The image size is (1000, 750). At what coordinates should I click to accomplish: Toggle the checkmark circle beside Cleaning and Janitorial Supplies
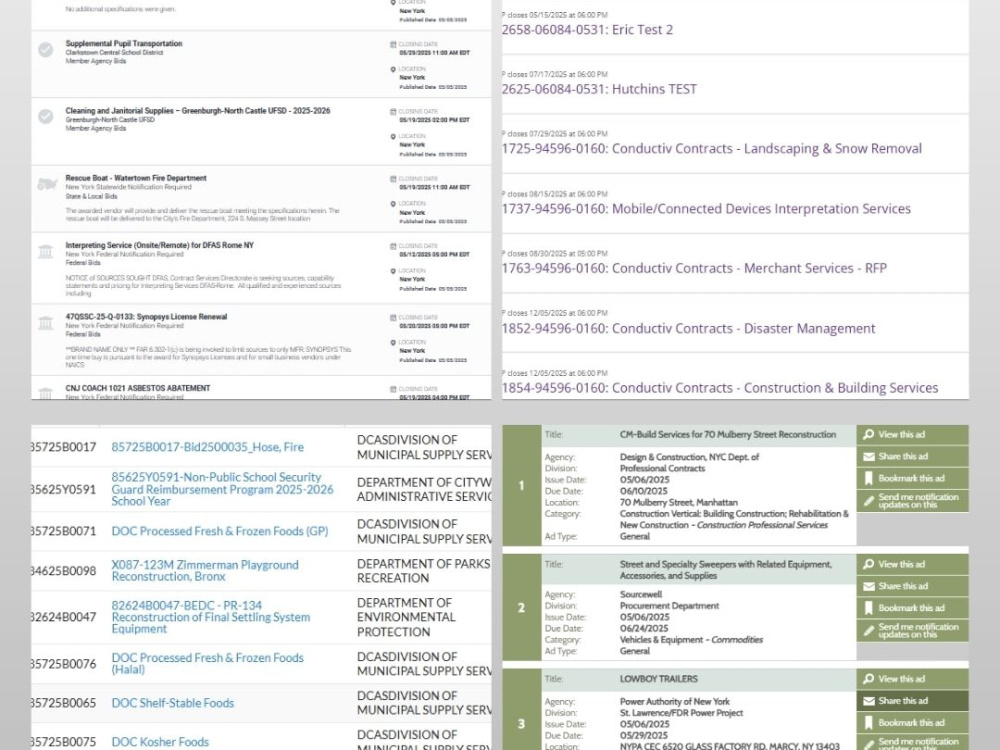[44, 115]
